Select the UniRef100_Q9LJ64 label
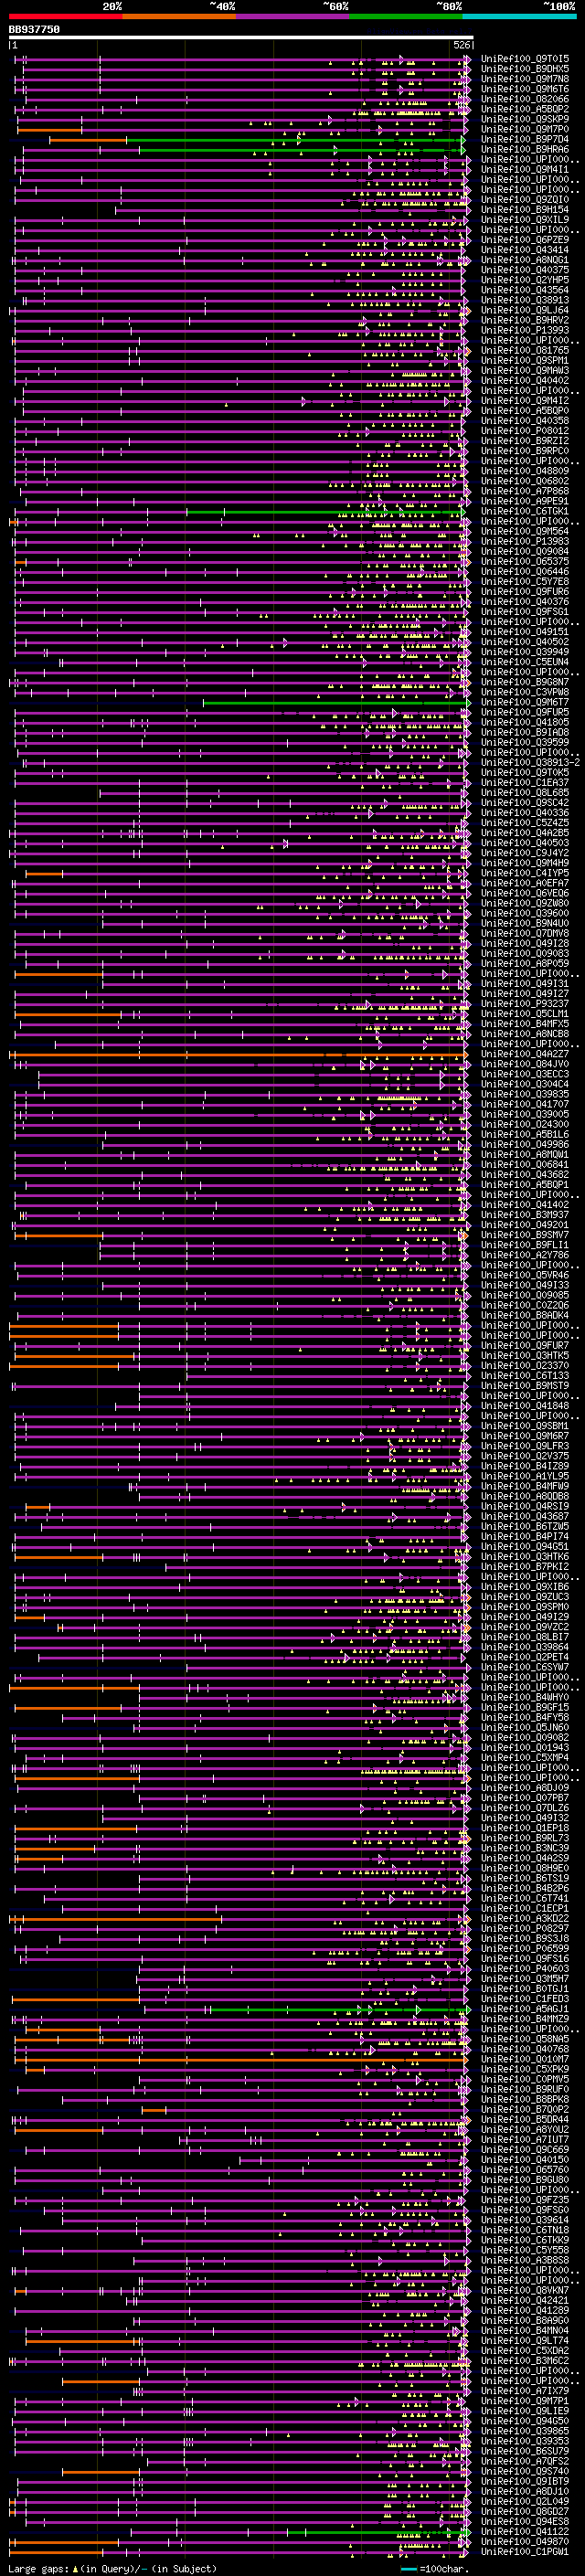This screenshot has height=2576, width=585. (525, 310)
